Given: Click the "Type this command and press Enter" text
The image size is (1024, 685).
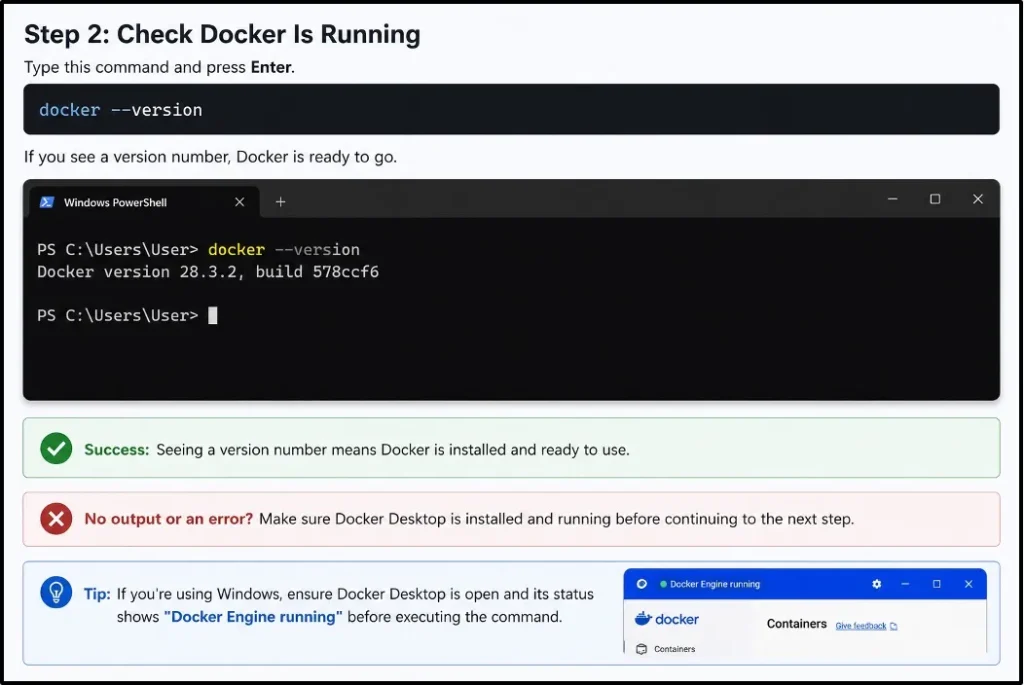Looking at the screenshot, I should pyautogui.click(x=159, y=67).
